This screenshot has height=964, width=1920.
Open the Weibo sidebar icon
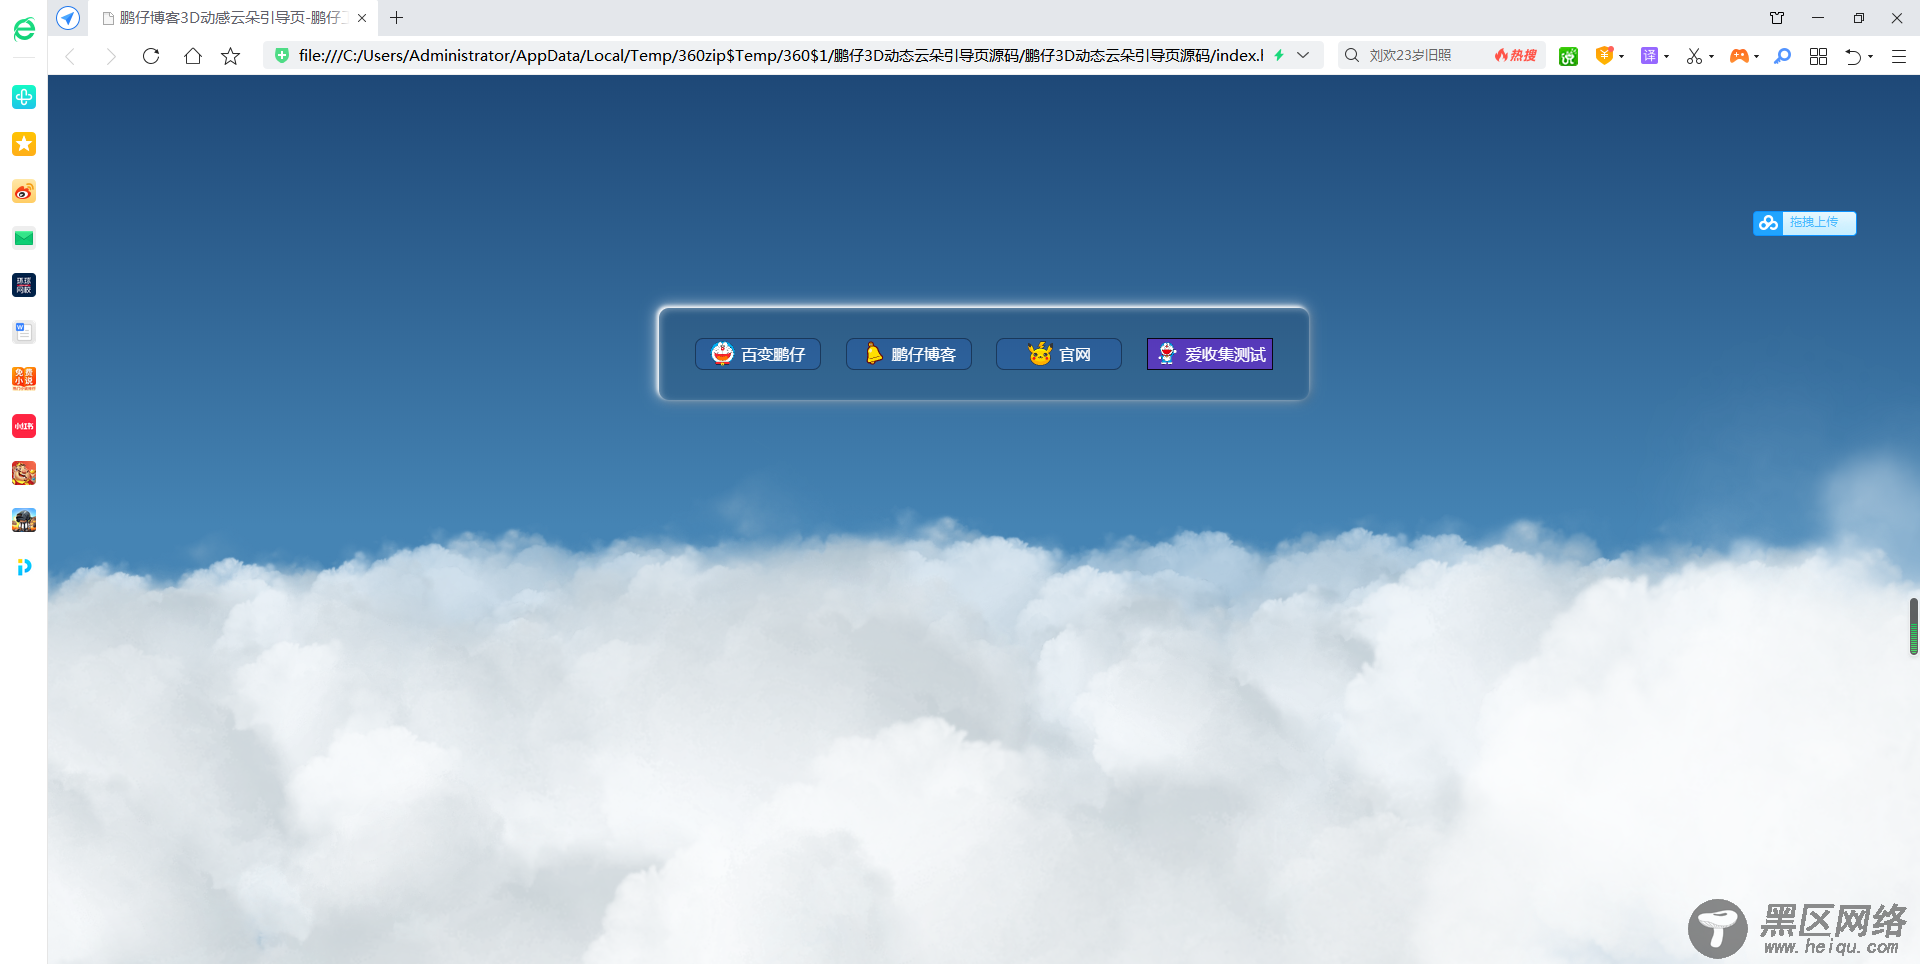click(24, 191)
